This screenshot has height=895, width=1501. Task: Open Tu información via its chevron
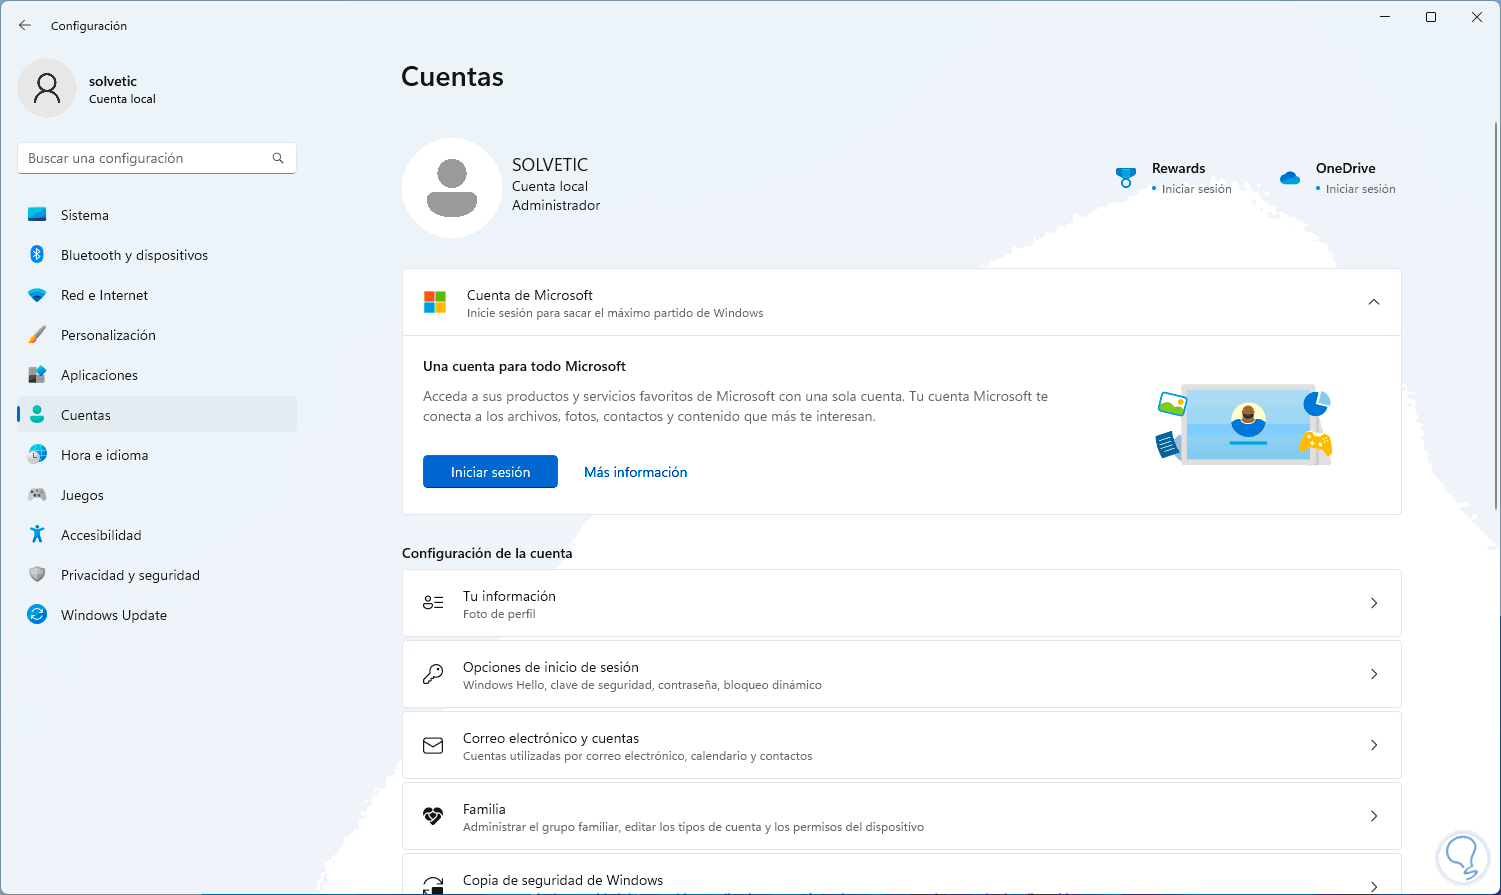[x=1374, y=603]
